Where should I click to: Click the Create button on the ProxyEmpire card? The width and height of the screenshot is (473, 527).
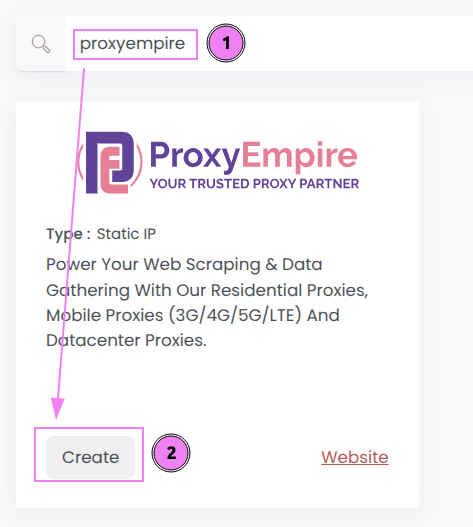(90, 457)
